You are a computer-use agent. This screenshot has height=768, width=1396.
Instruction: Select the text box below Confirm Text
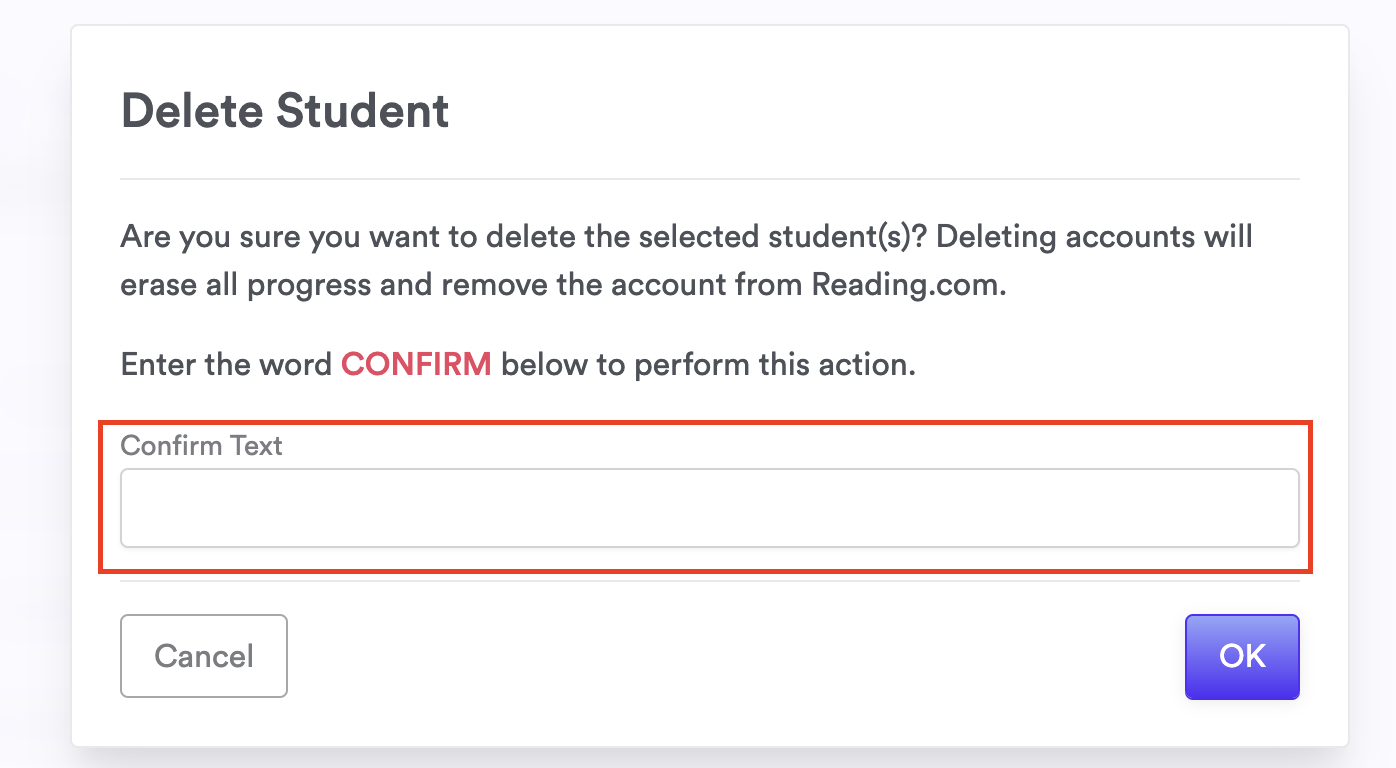709,508
